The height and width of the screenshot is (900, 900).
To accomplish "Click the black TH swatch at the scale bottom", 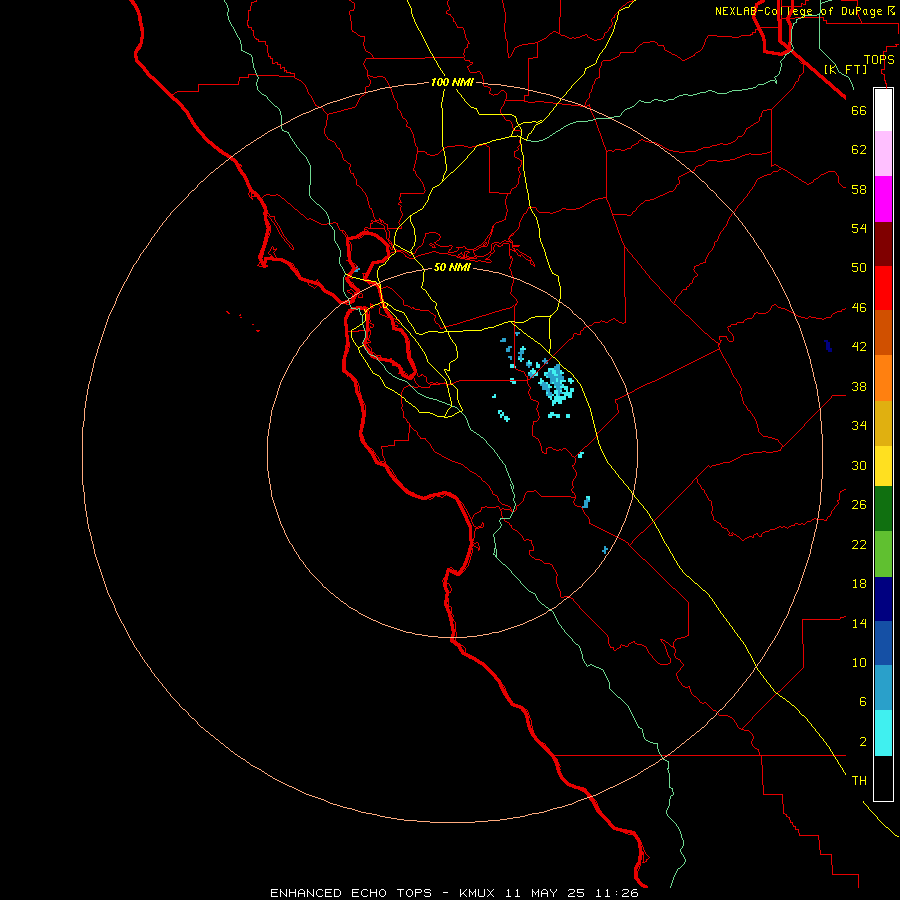I will pyautogui.click(x=883, y=778).
